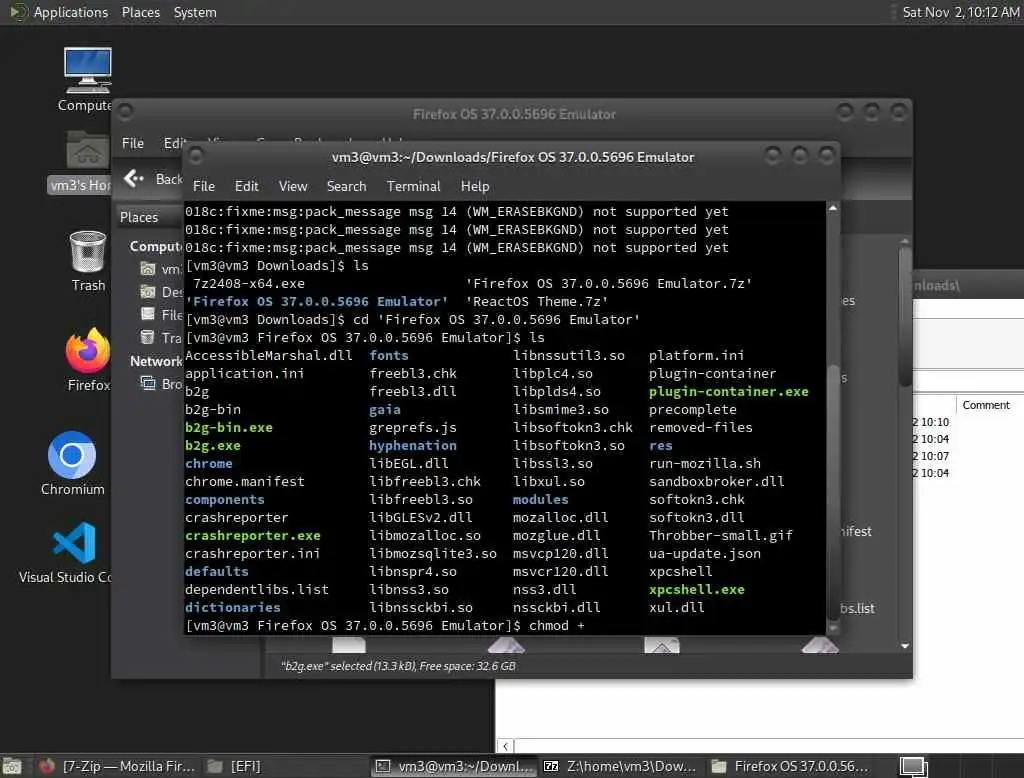Open the terminal window menu icon in titlebar
Image resolution: width=1024 pixels, height=778 pixels.
[195, 157]
